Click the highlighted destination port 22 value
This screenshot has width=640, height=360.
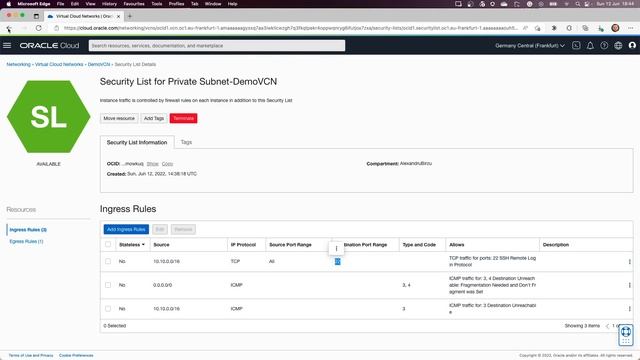[338, 262]
